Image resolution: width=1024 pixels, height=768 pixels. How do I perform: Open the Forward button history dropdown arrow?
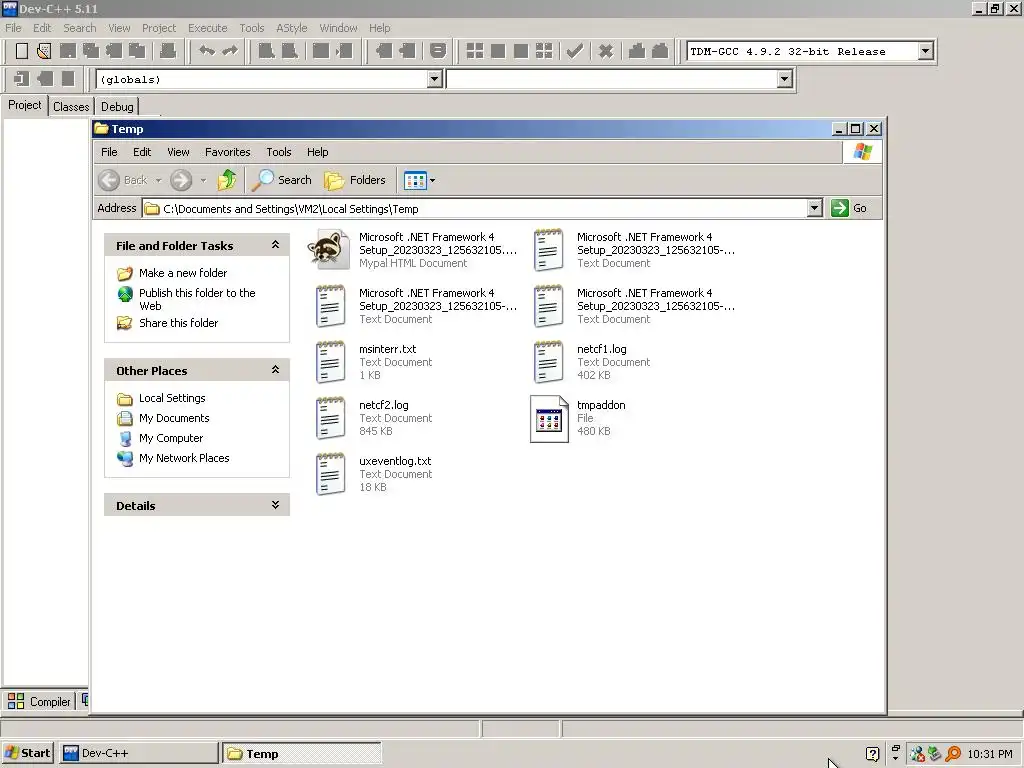203,180
